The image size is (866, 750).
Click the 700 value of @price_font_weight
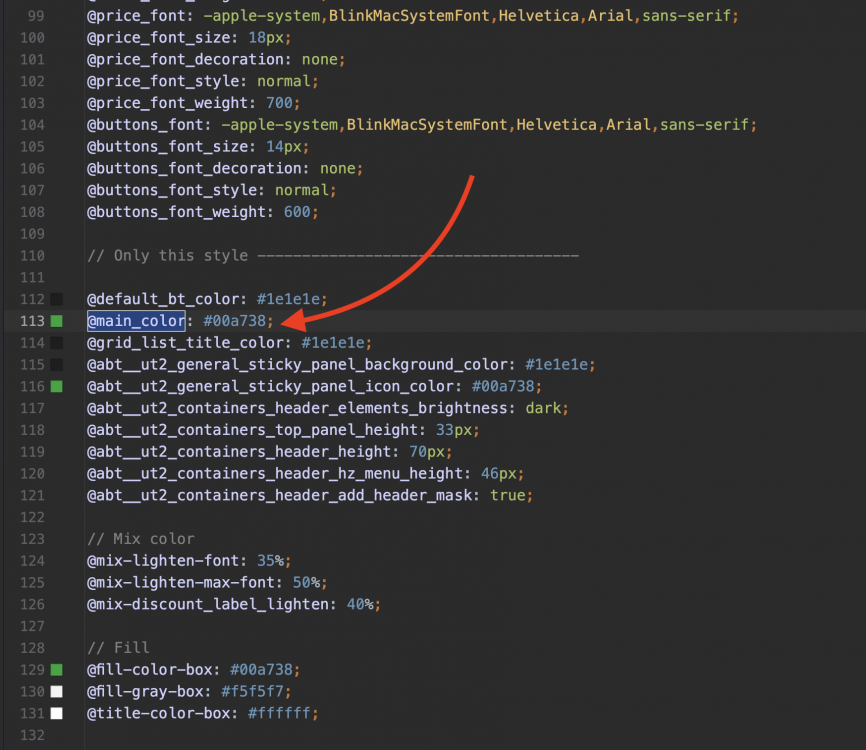tap(280, 103)
